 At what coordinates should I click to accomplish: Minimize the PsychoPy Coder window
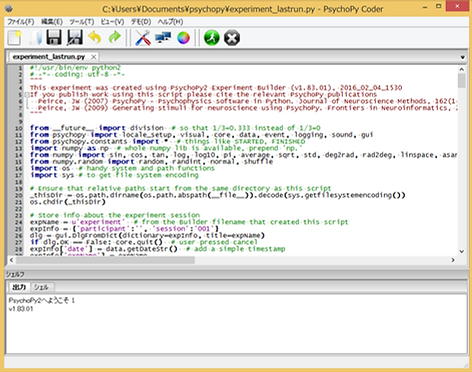tap(425, 7)
